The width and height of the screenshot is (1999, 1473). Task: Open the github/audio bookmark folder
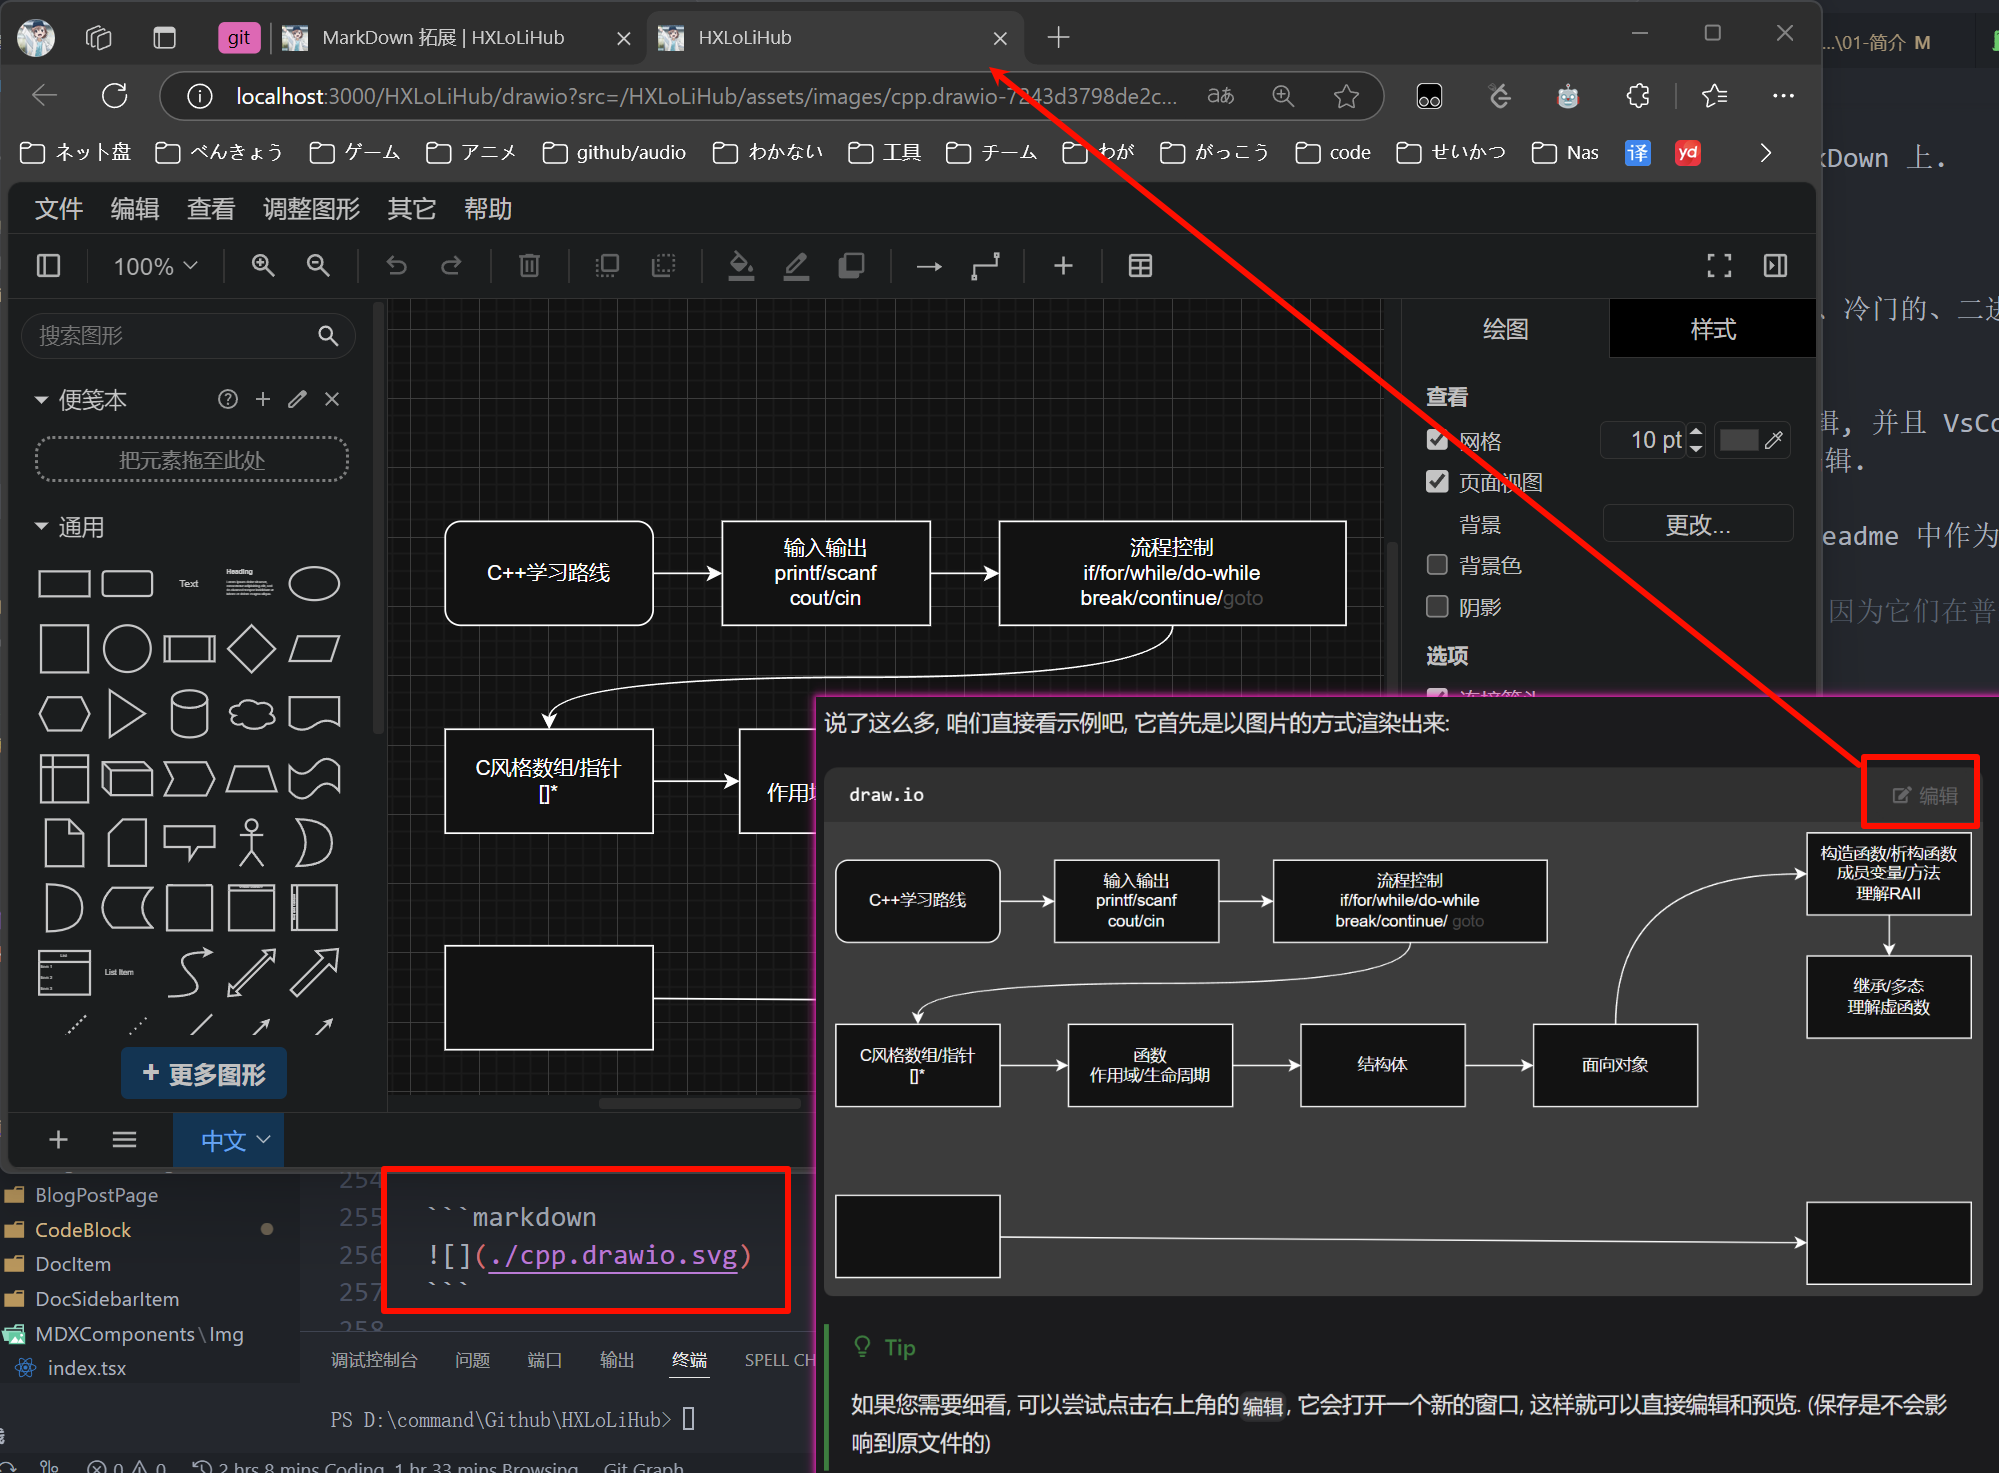pyautogui.click(x=614, y=152)
